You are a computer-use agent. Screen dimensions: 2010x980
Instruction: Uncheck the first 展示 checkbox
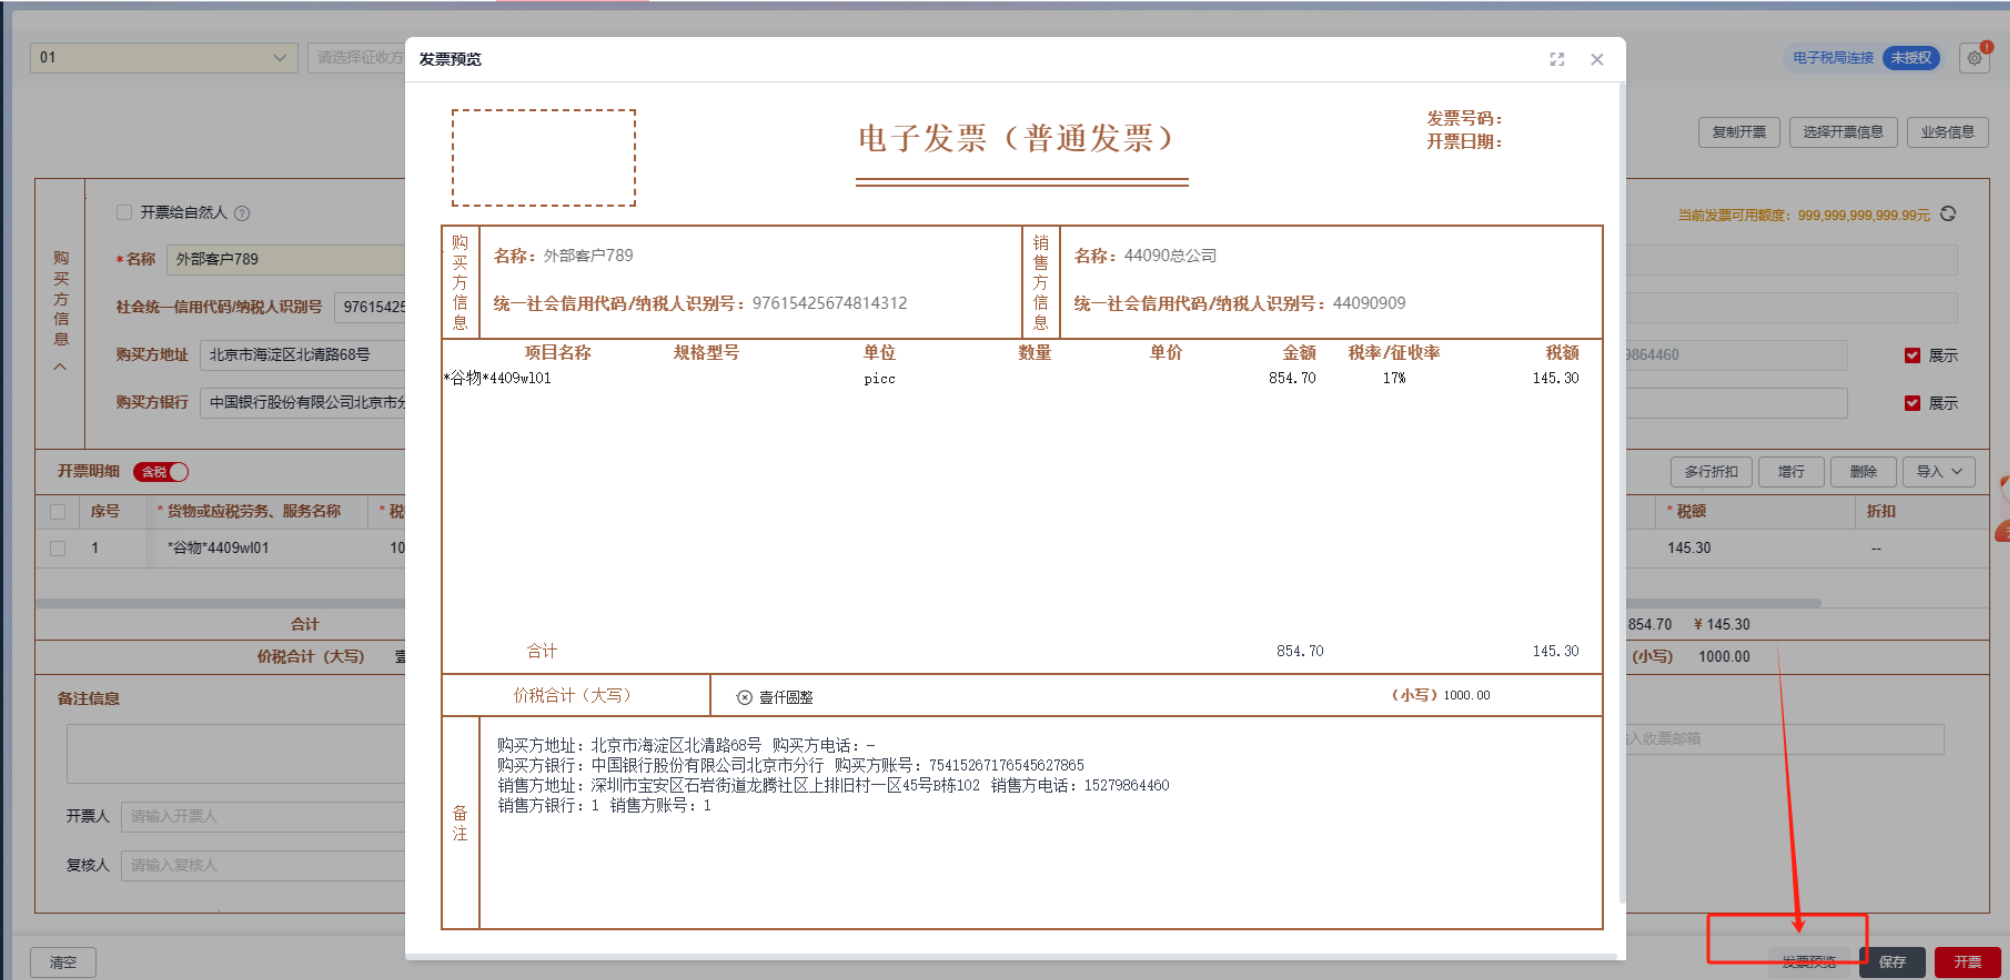pyautogui.click(x=1912, y=355)
